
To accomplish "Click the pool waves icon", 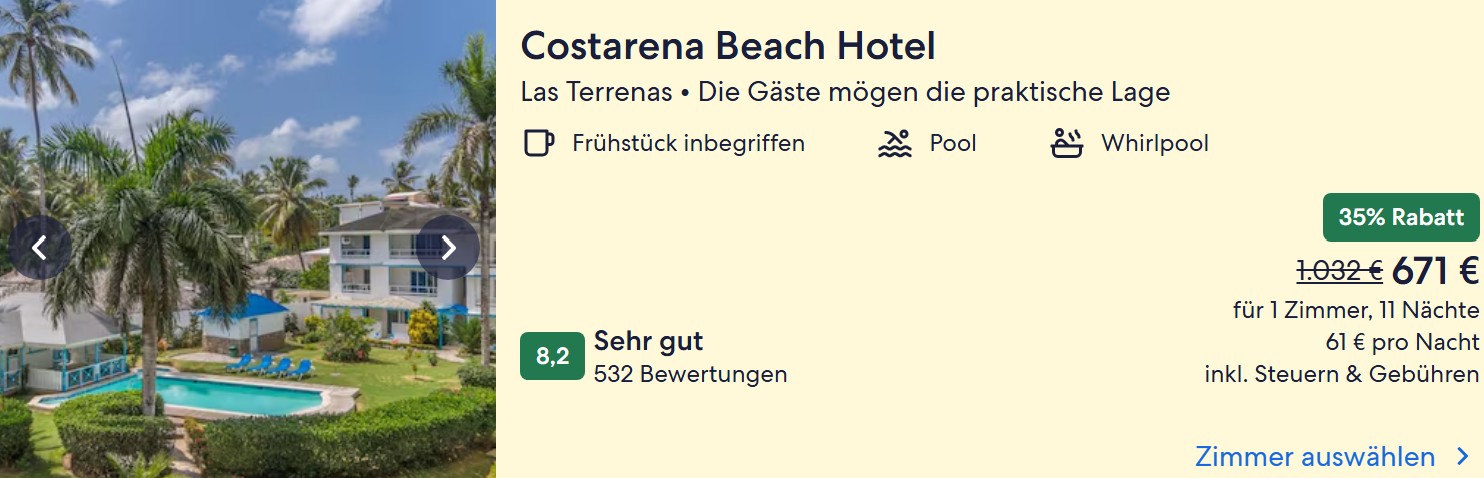I will pos(895,144).
